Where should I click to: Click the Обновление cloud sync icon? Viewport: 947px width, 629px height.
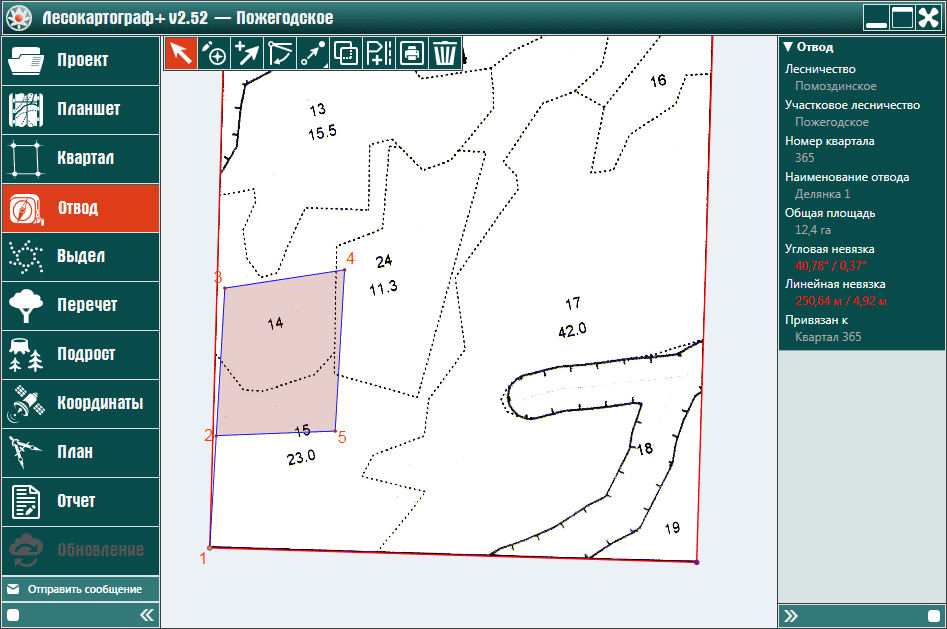click(25, 550)
